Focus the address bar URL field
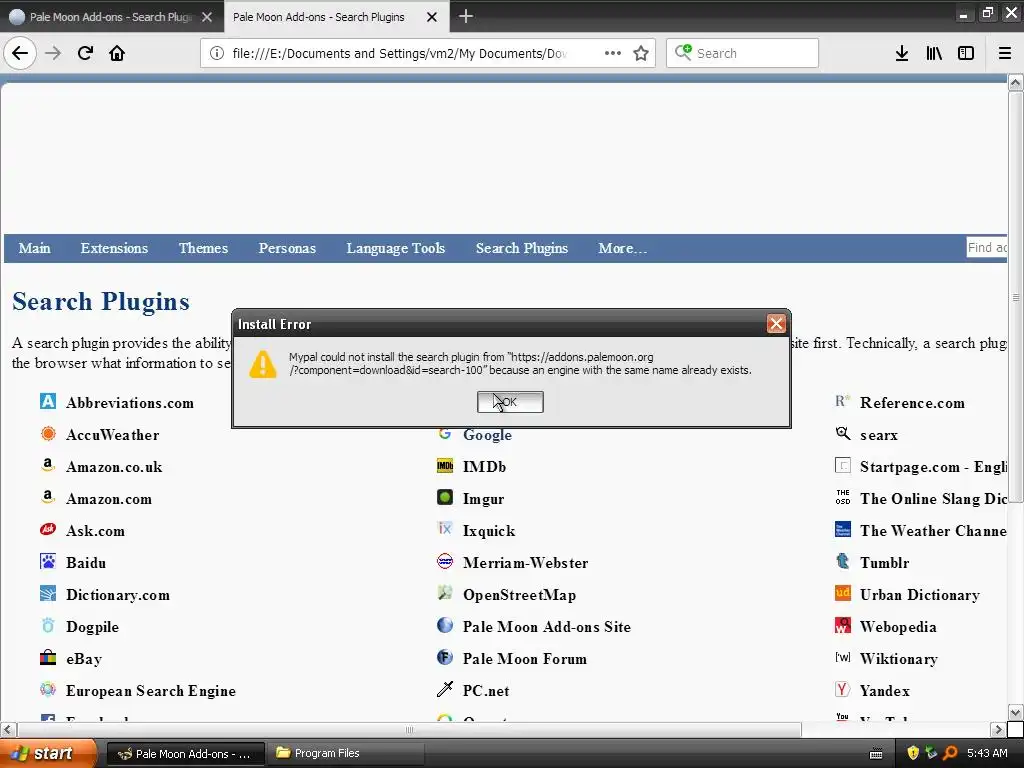1024x768 pixels. point(400,53)
